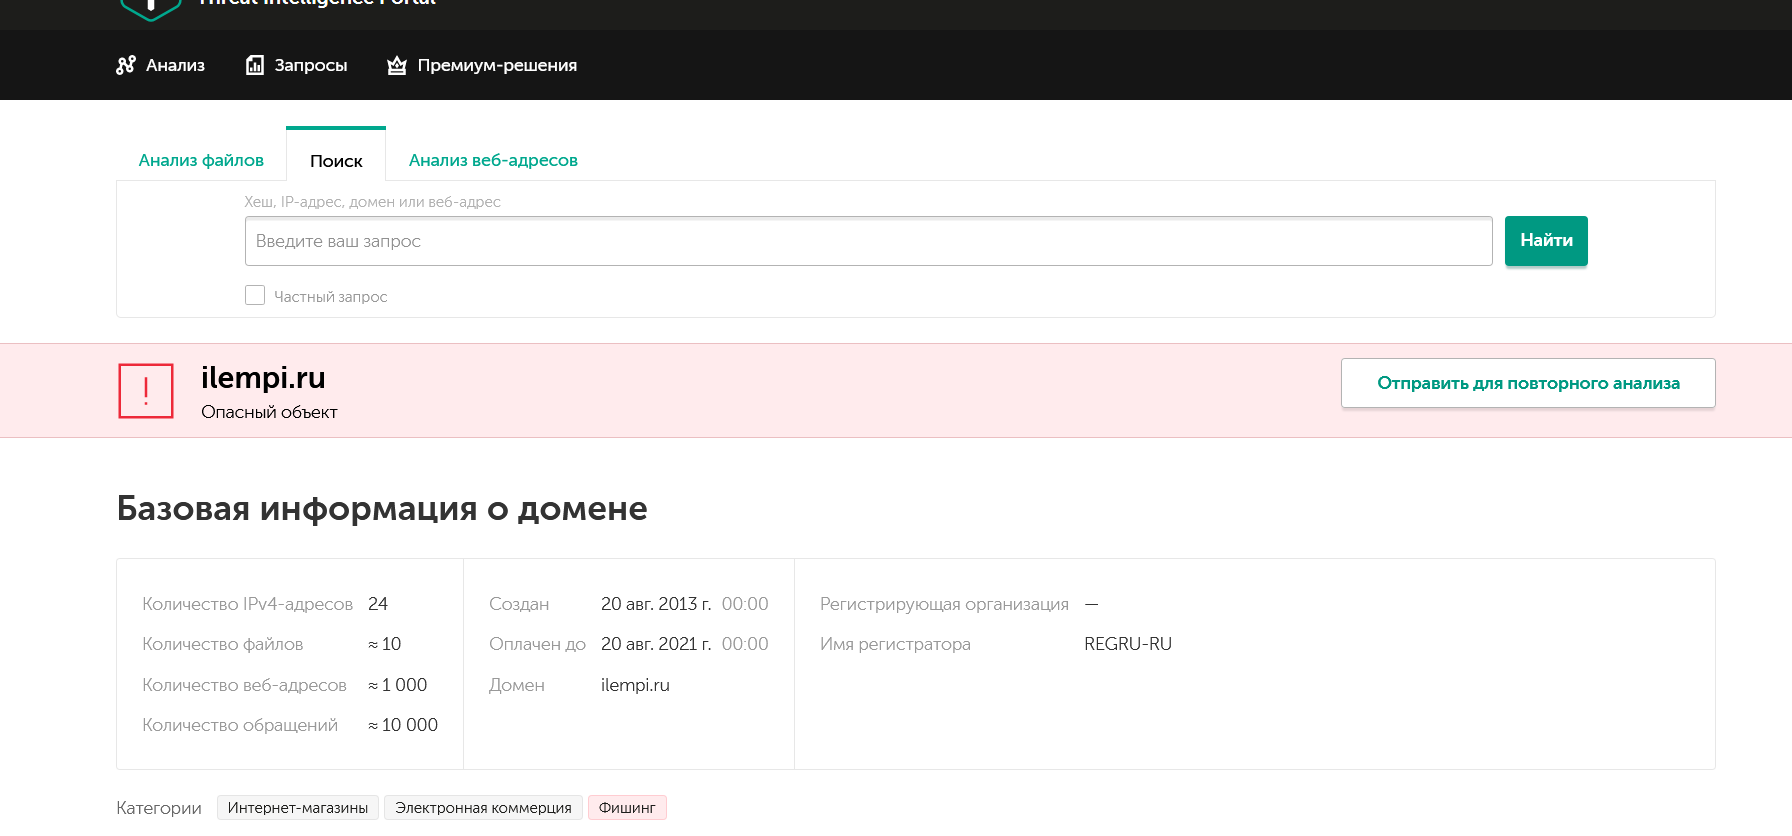Select the Поиск tab
Screen dimensions: 1792x836
coord(336,160)
